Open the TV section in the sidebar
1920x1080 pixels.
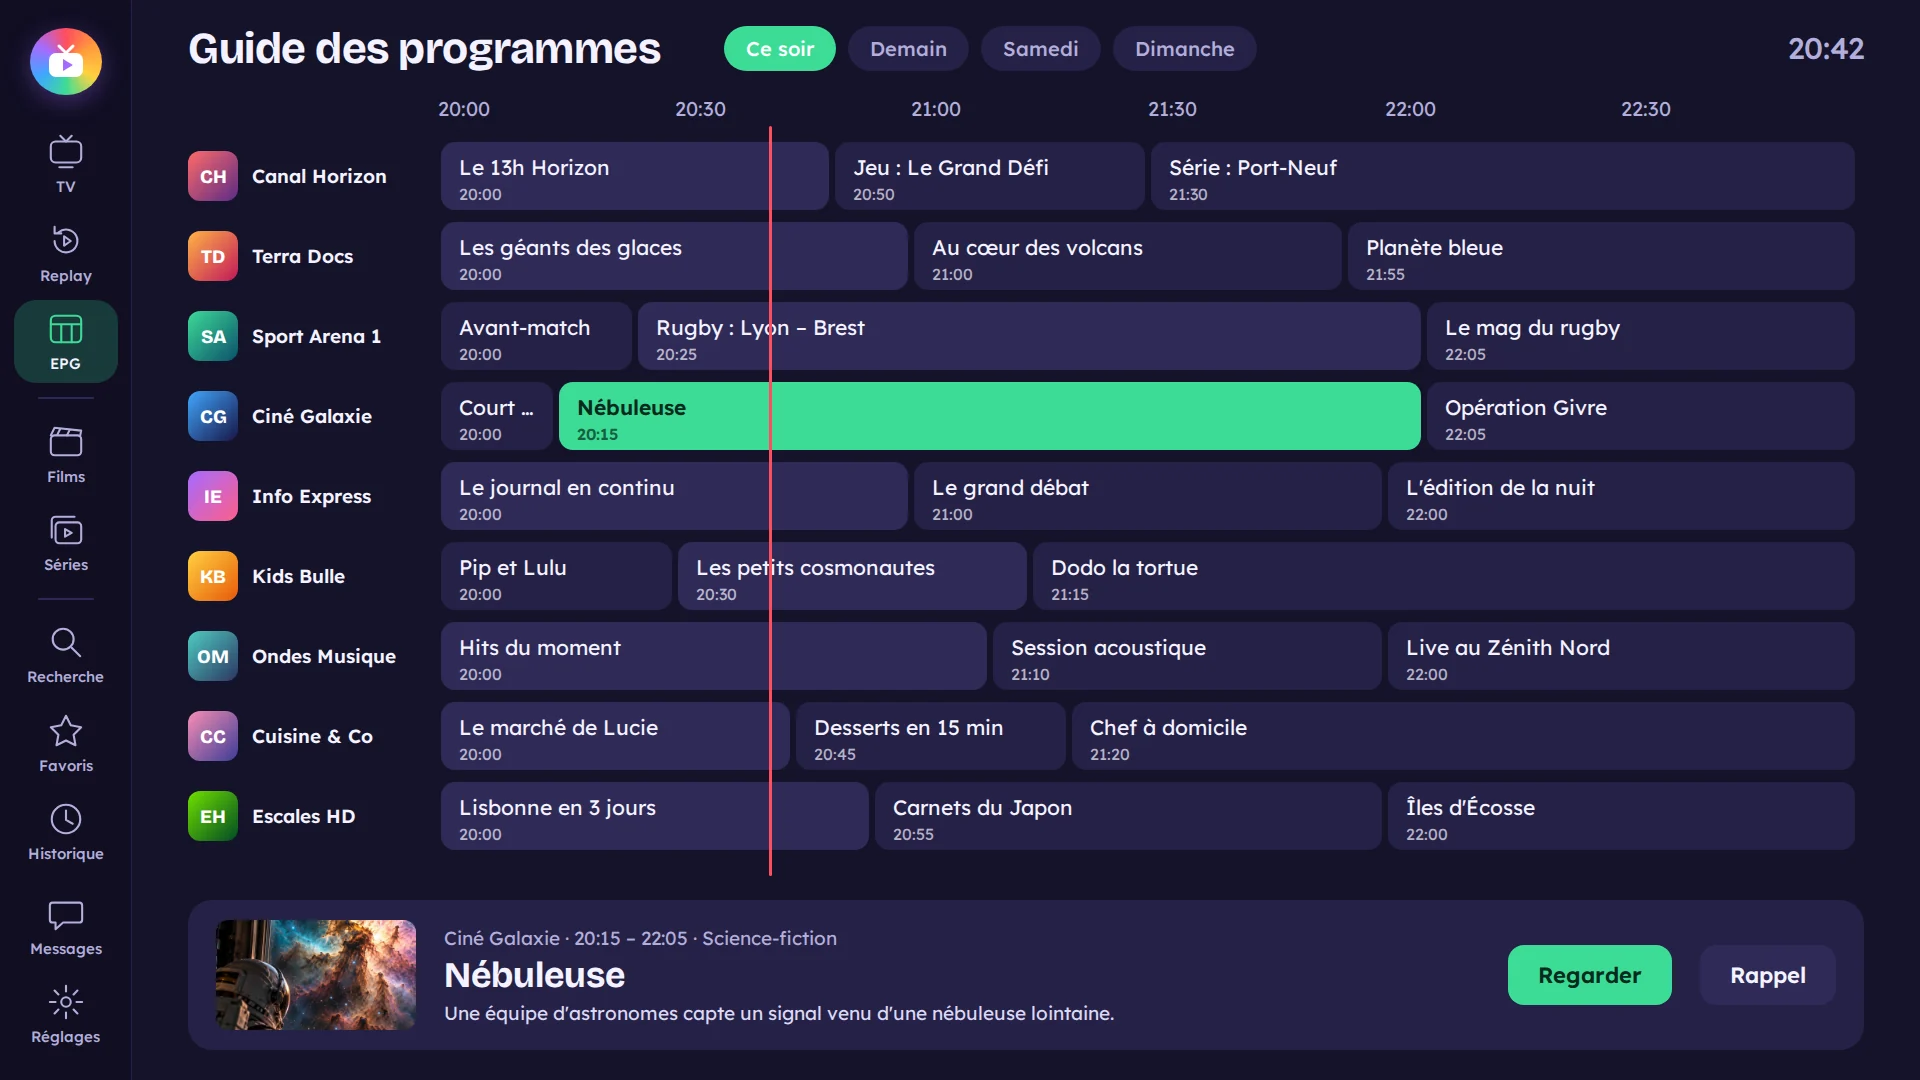65,165
